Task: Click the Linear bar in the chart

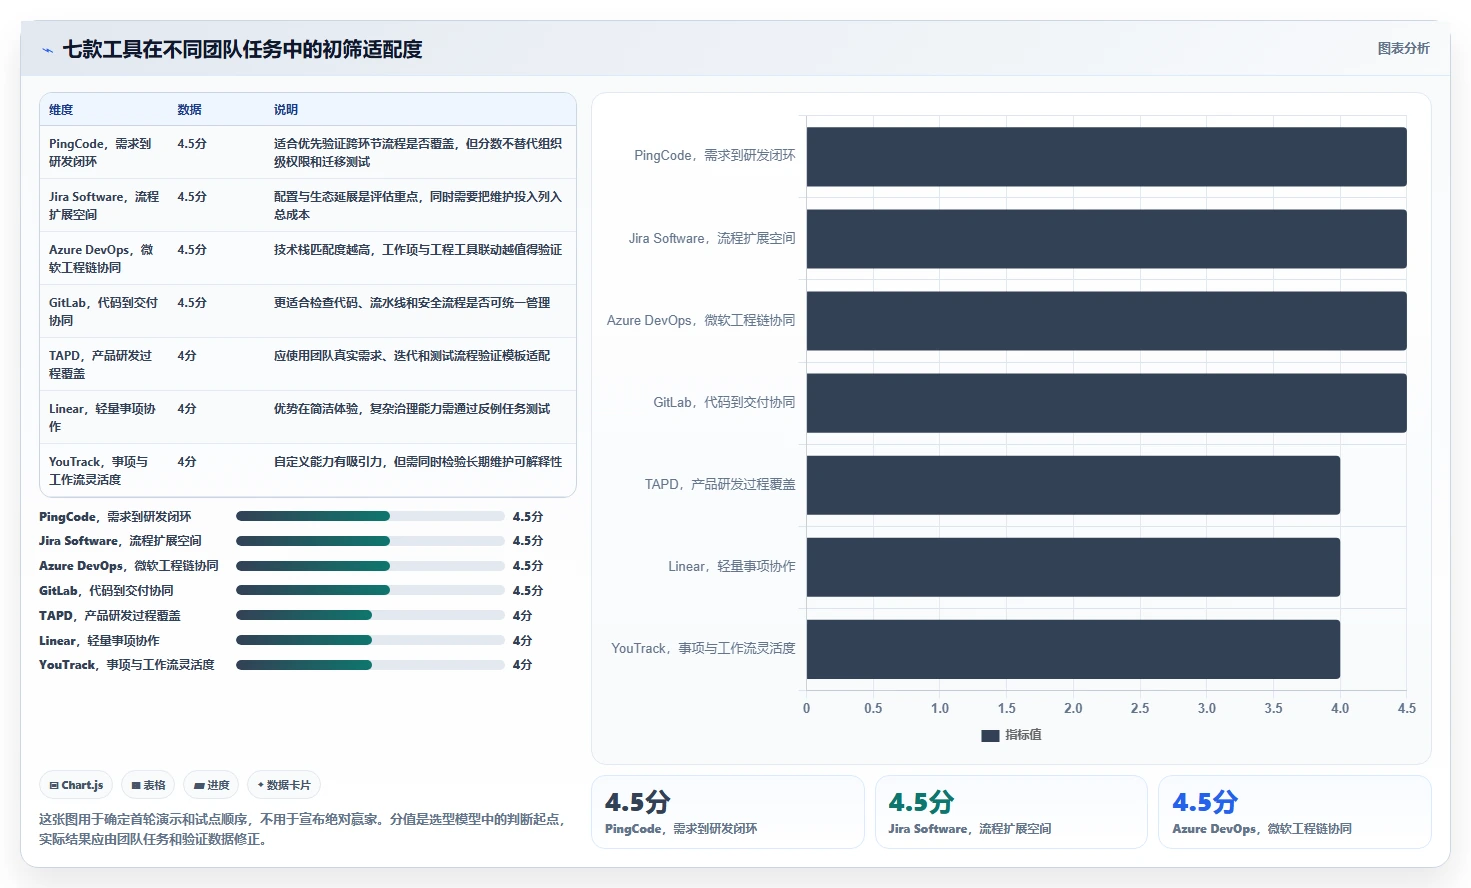Action: [x=1073, y=567]
